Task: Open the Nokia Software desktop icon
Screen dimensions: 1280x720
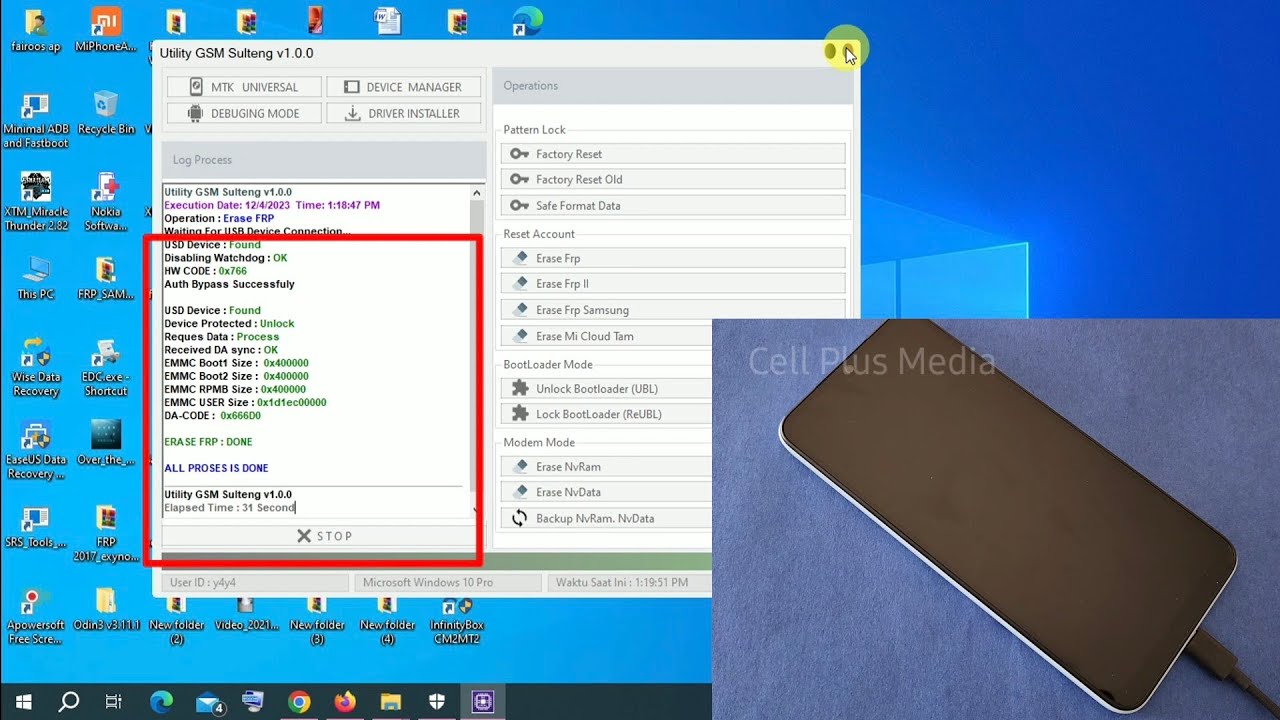Action: tap(106, 203)
